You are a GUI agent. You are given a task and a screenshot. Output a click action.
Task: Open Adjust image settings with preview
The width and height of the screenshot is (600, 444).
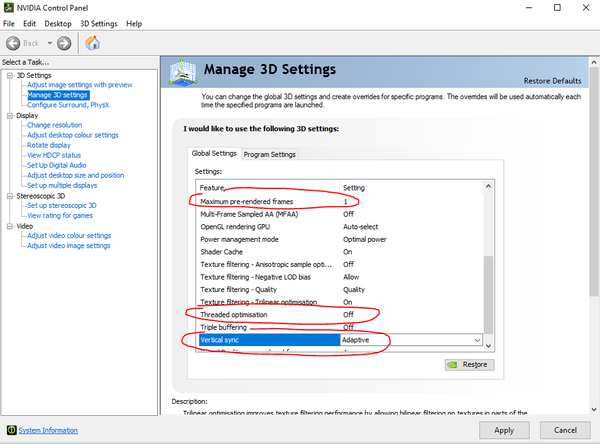[x=80, y=85]
